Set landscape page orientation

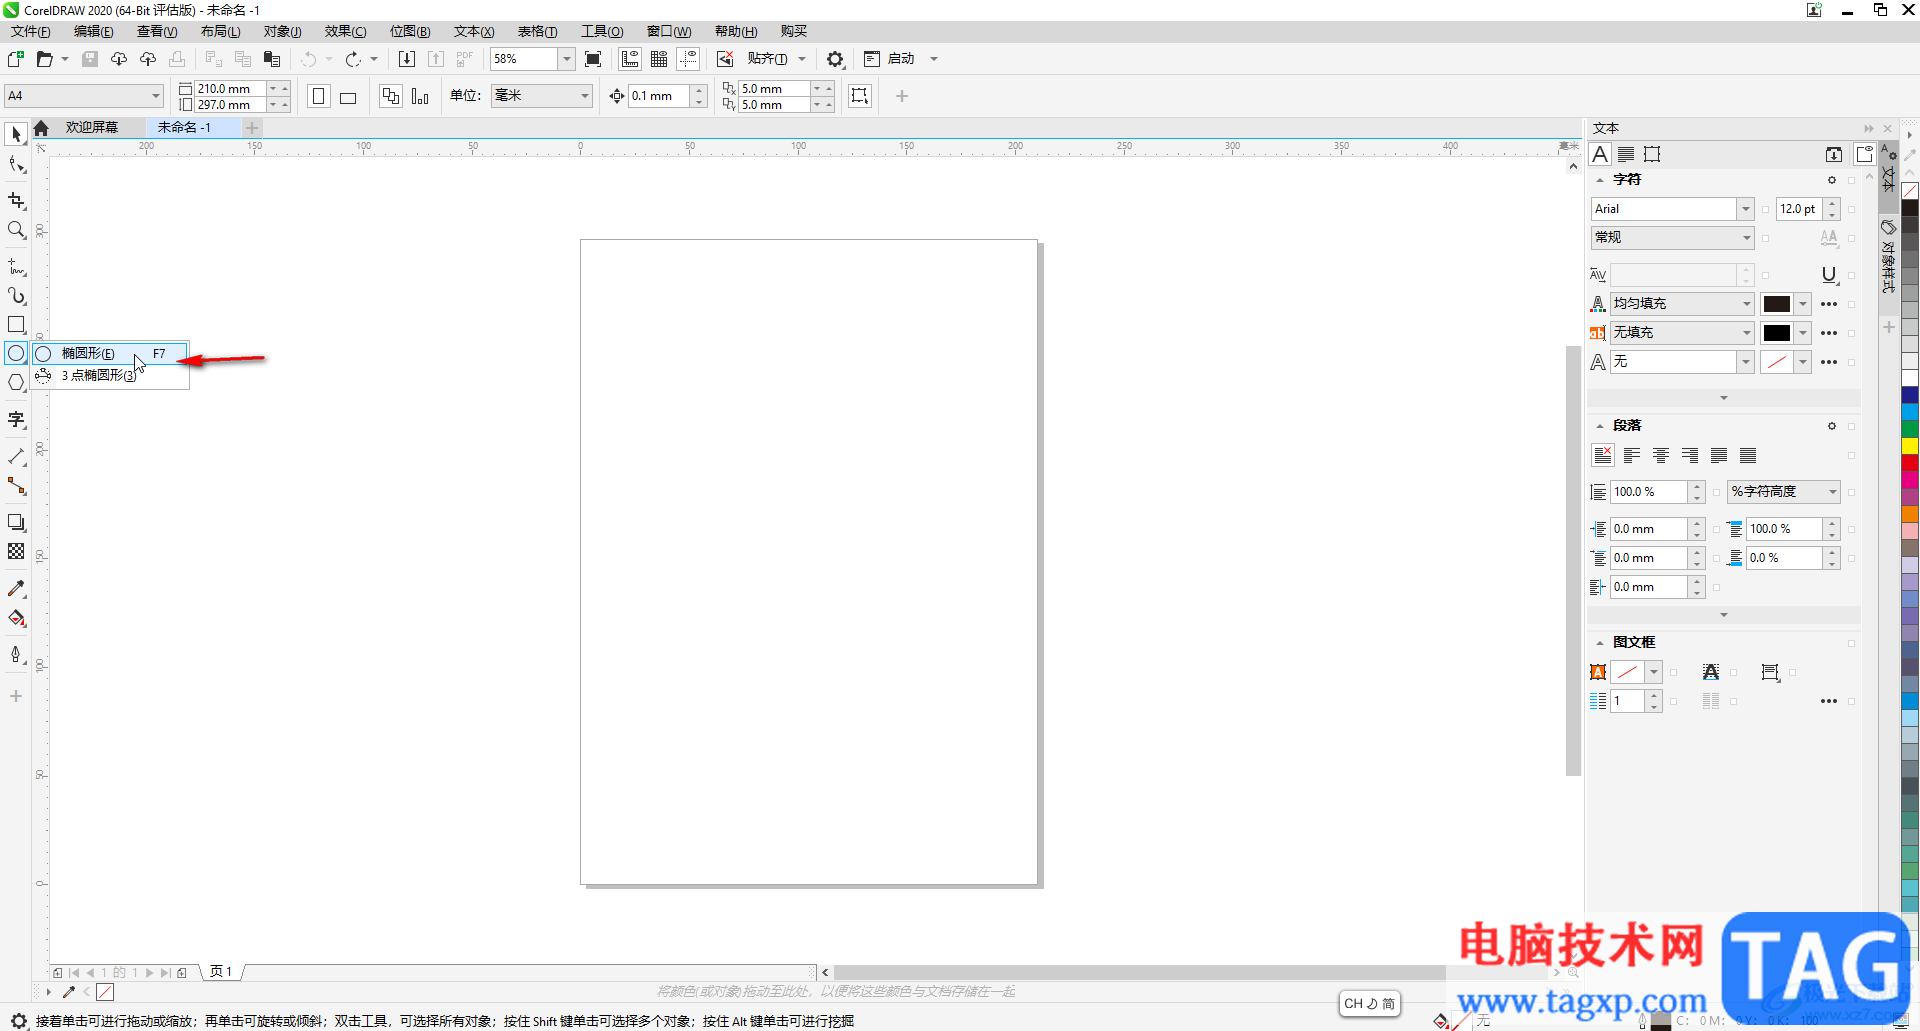pyautogui.click(x=348, y=97)
